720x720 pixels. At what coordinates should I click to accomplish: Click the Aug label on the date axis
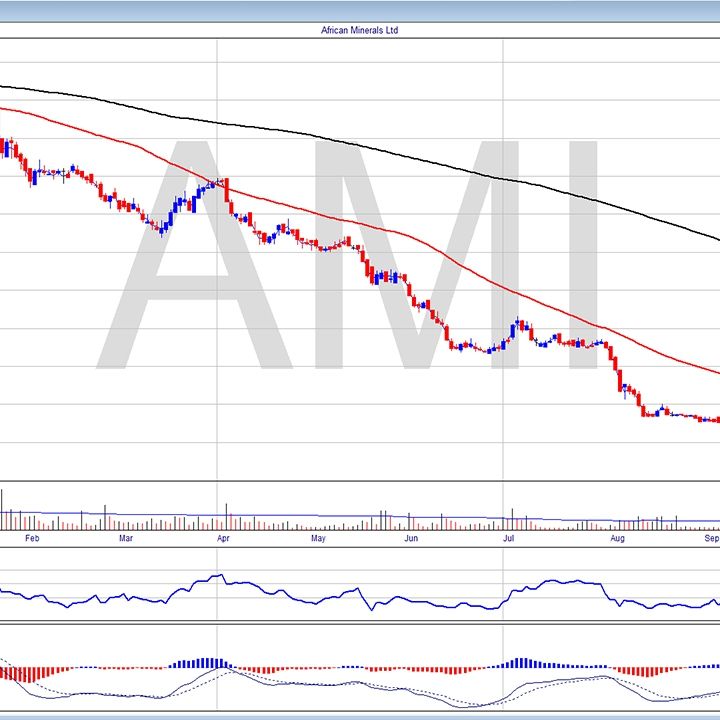[617, 539]
